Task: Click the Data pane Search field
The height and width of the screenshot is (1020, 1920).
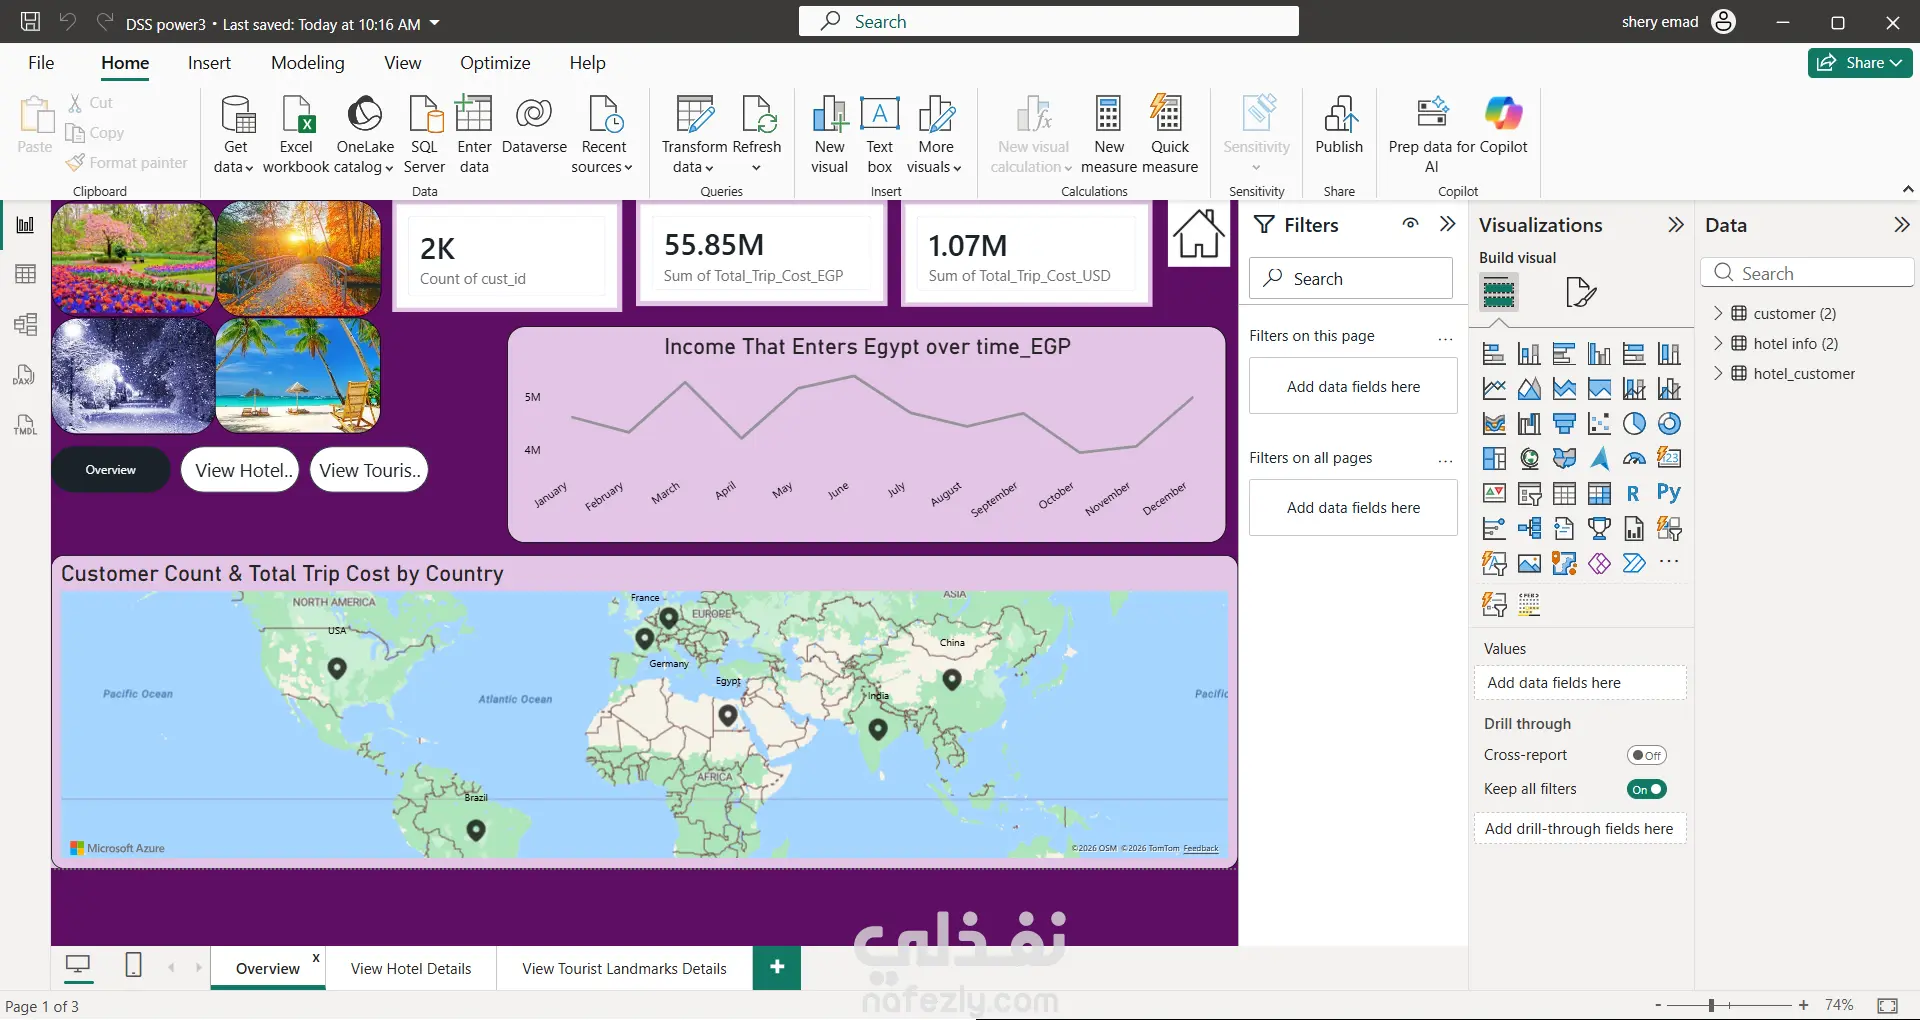Action: coord(1808,273)
